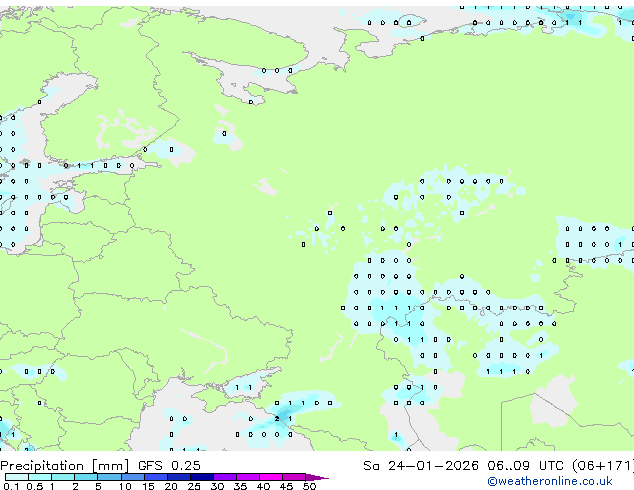634x490 pixels.
Task: Click the purple over-50 arrow tip of legend
Action: click(x=317, y=478)
